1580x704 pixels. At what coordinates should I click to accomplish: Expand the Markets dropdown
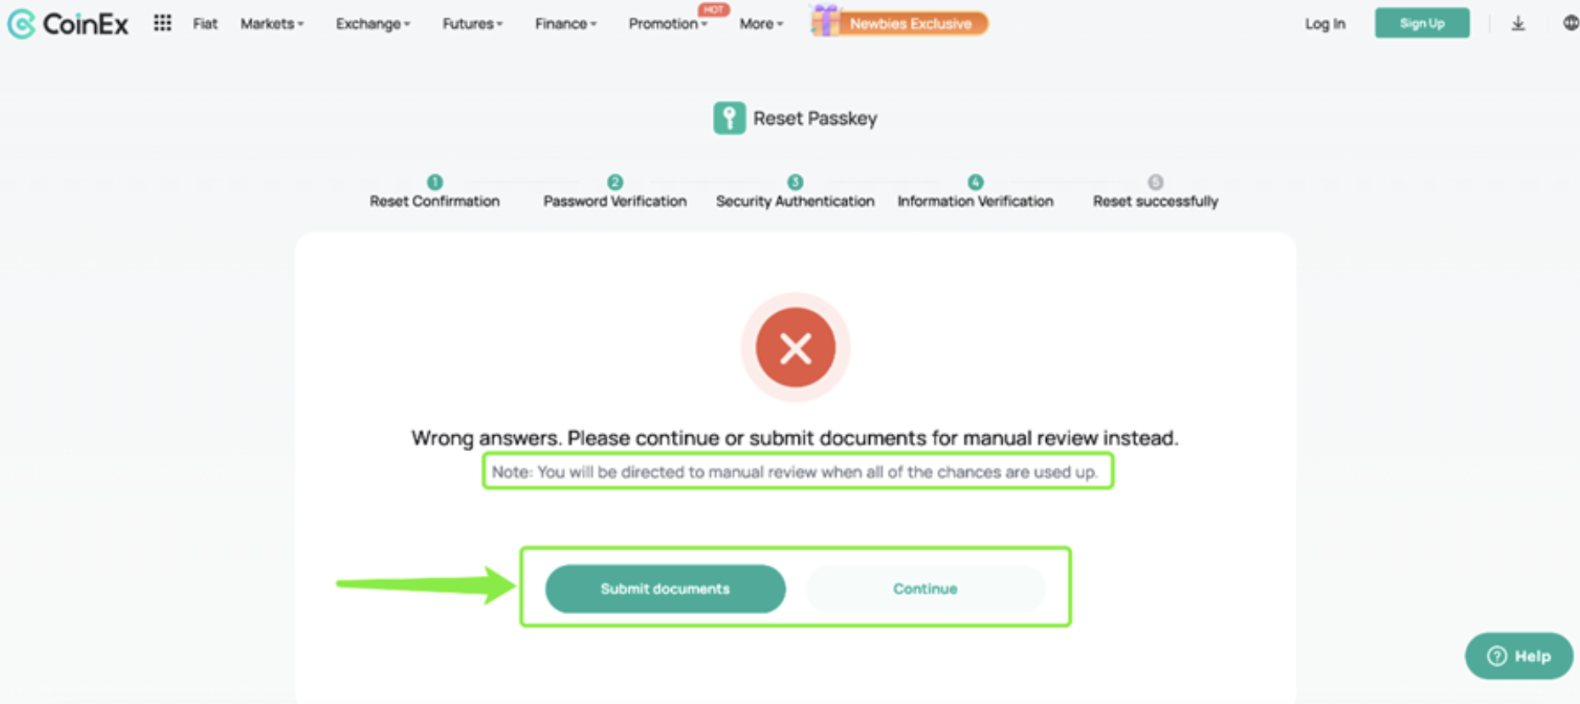pos(272,24)
